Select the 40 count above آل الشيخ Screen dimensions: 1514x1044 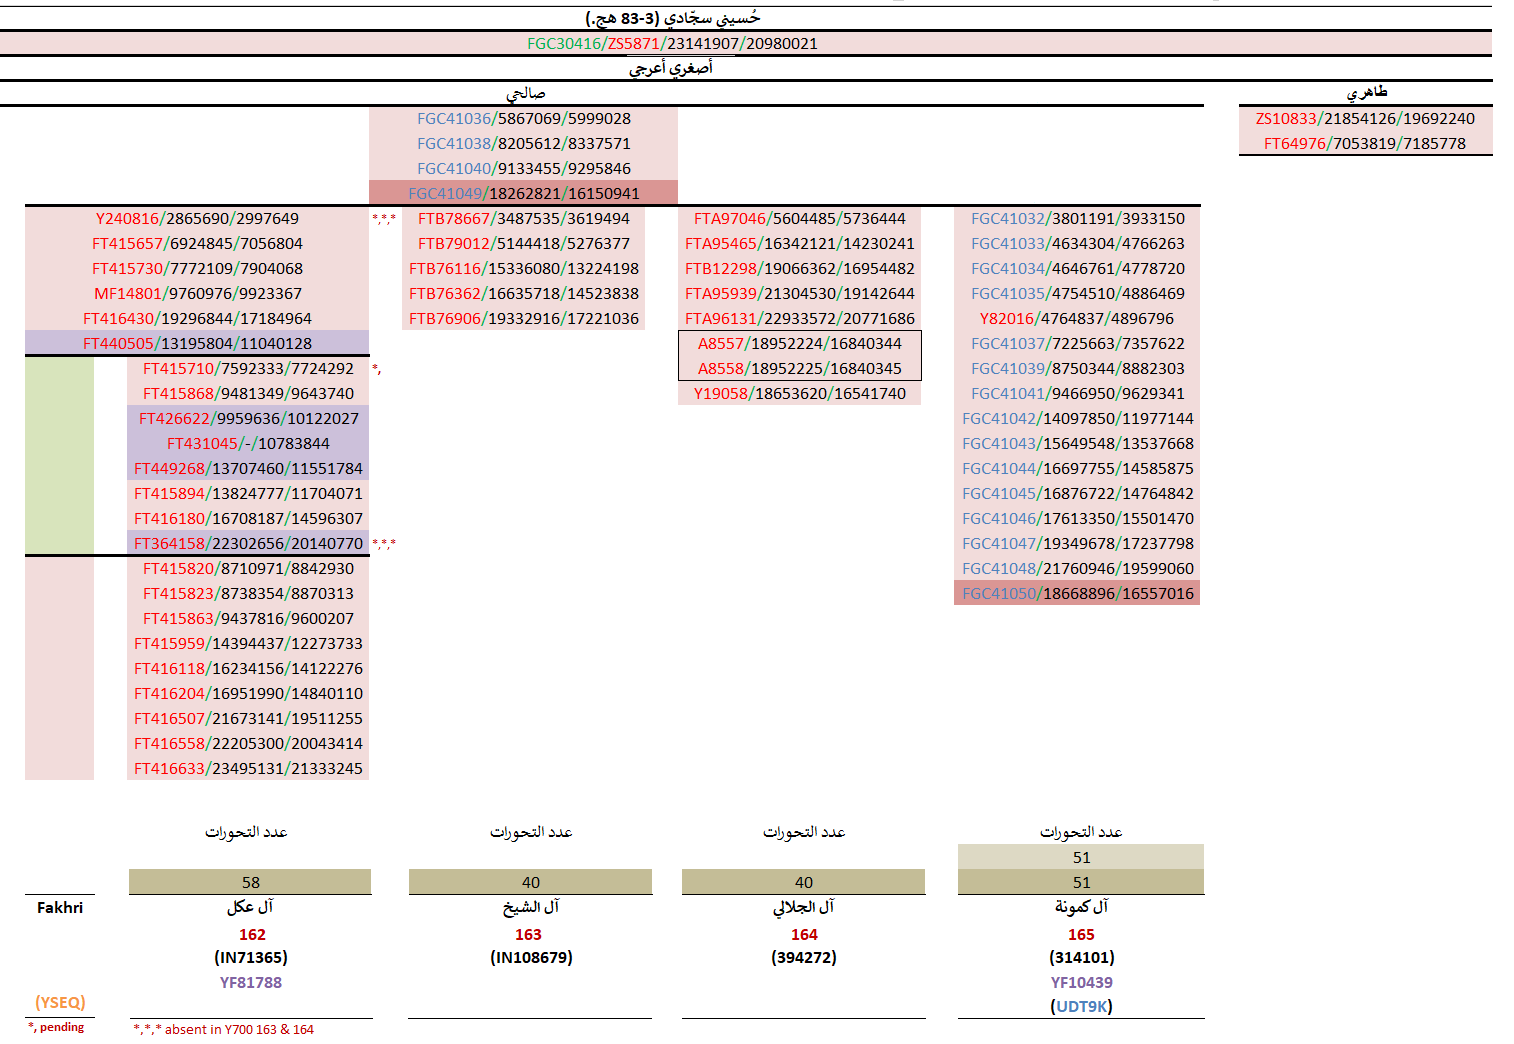click(530, 882)
